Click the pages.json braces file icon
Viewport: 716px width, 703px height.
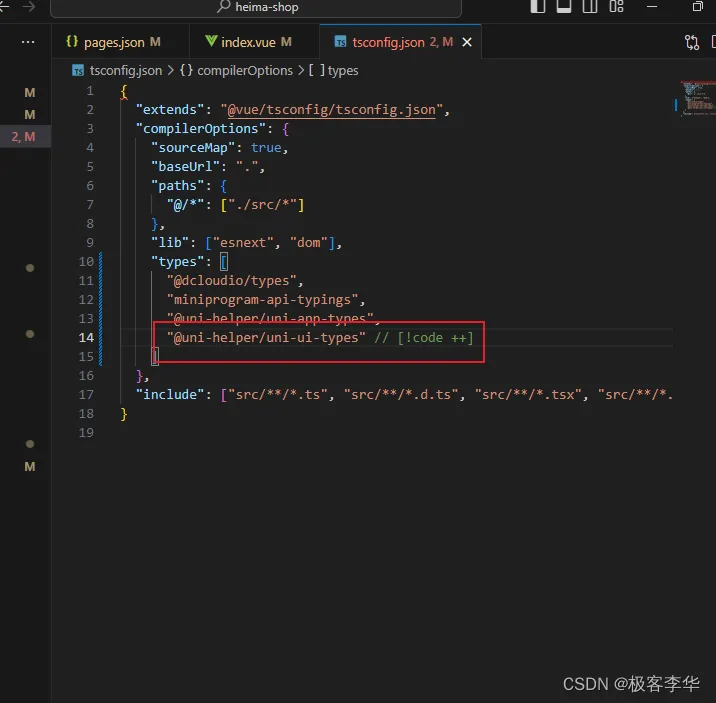(x=72, y=42)
